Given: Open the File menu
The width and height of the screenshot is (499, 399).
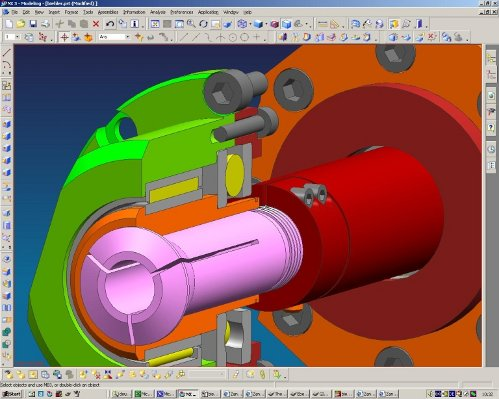Looking at the screenshot, I should [x=14, y=12].
